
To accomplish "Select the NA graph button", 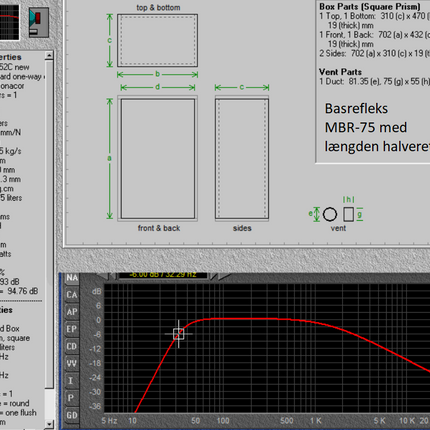I will 72,278.
